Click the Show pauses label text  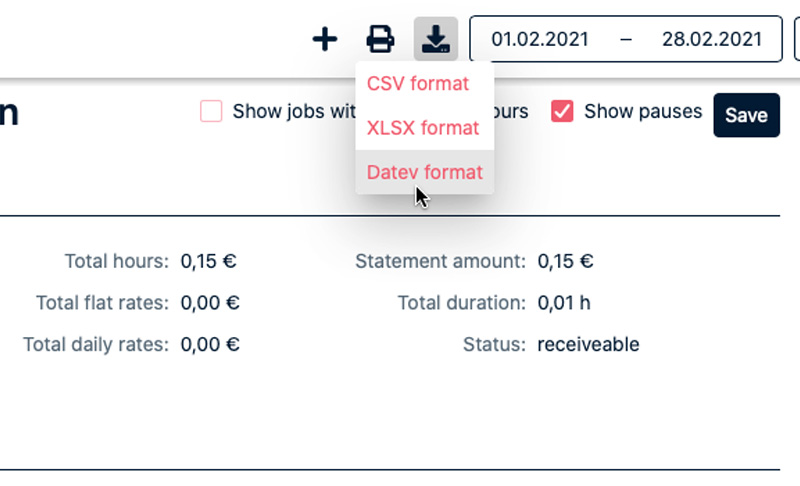pos(643,111)
